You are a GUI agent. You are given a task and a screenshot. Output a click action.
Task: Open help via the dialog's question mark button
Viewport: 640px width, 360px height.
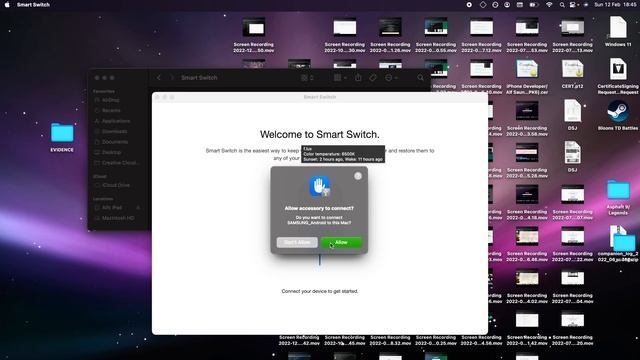pos(358,176)
